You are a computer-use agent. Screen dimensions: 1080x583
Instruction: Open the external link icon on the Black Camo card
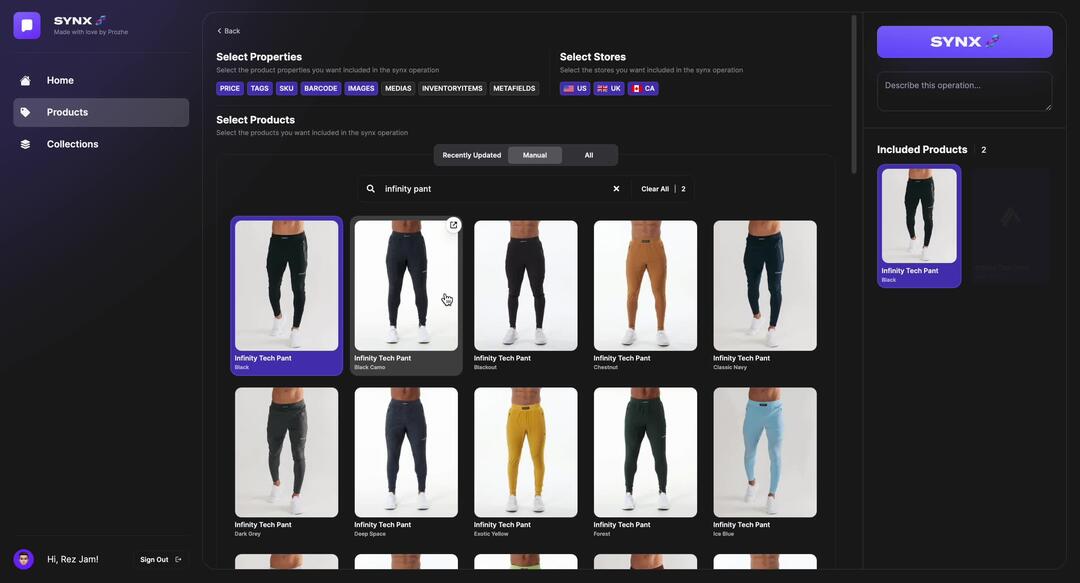(x=453, y=225)
